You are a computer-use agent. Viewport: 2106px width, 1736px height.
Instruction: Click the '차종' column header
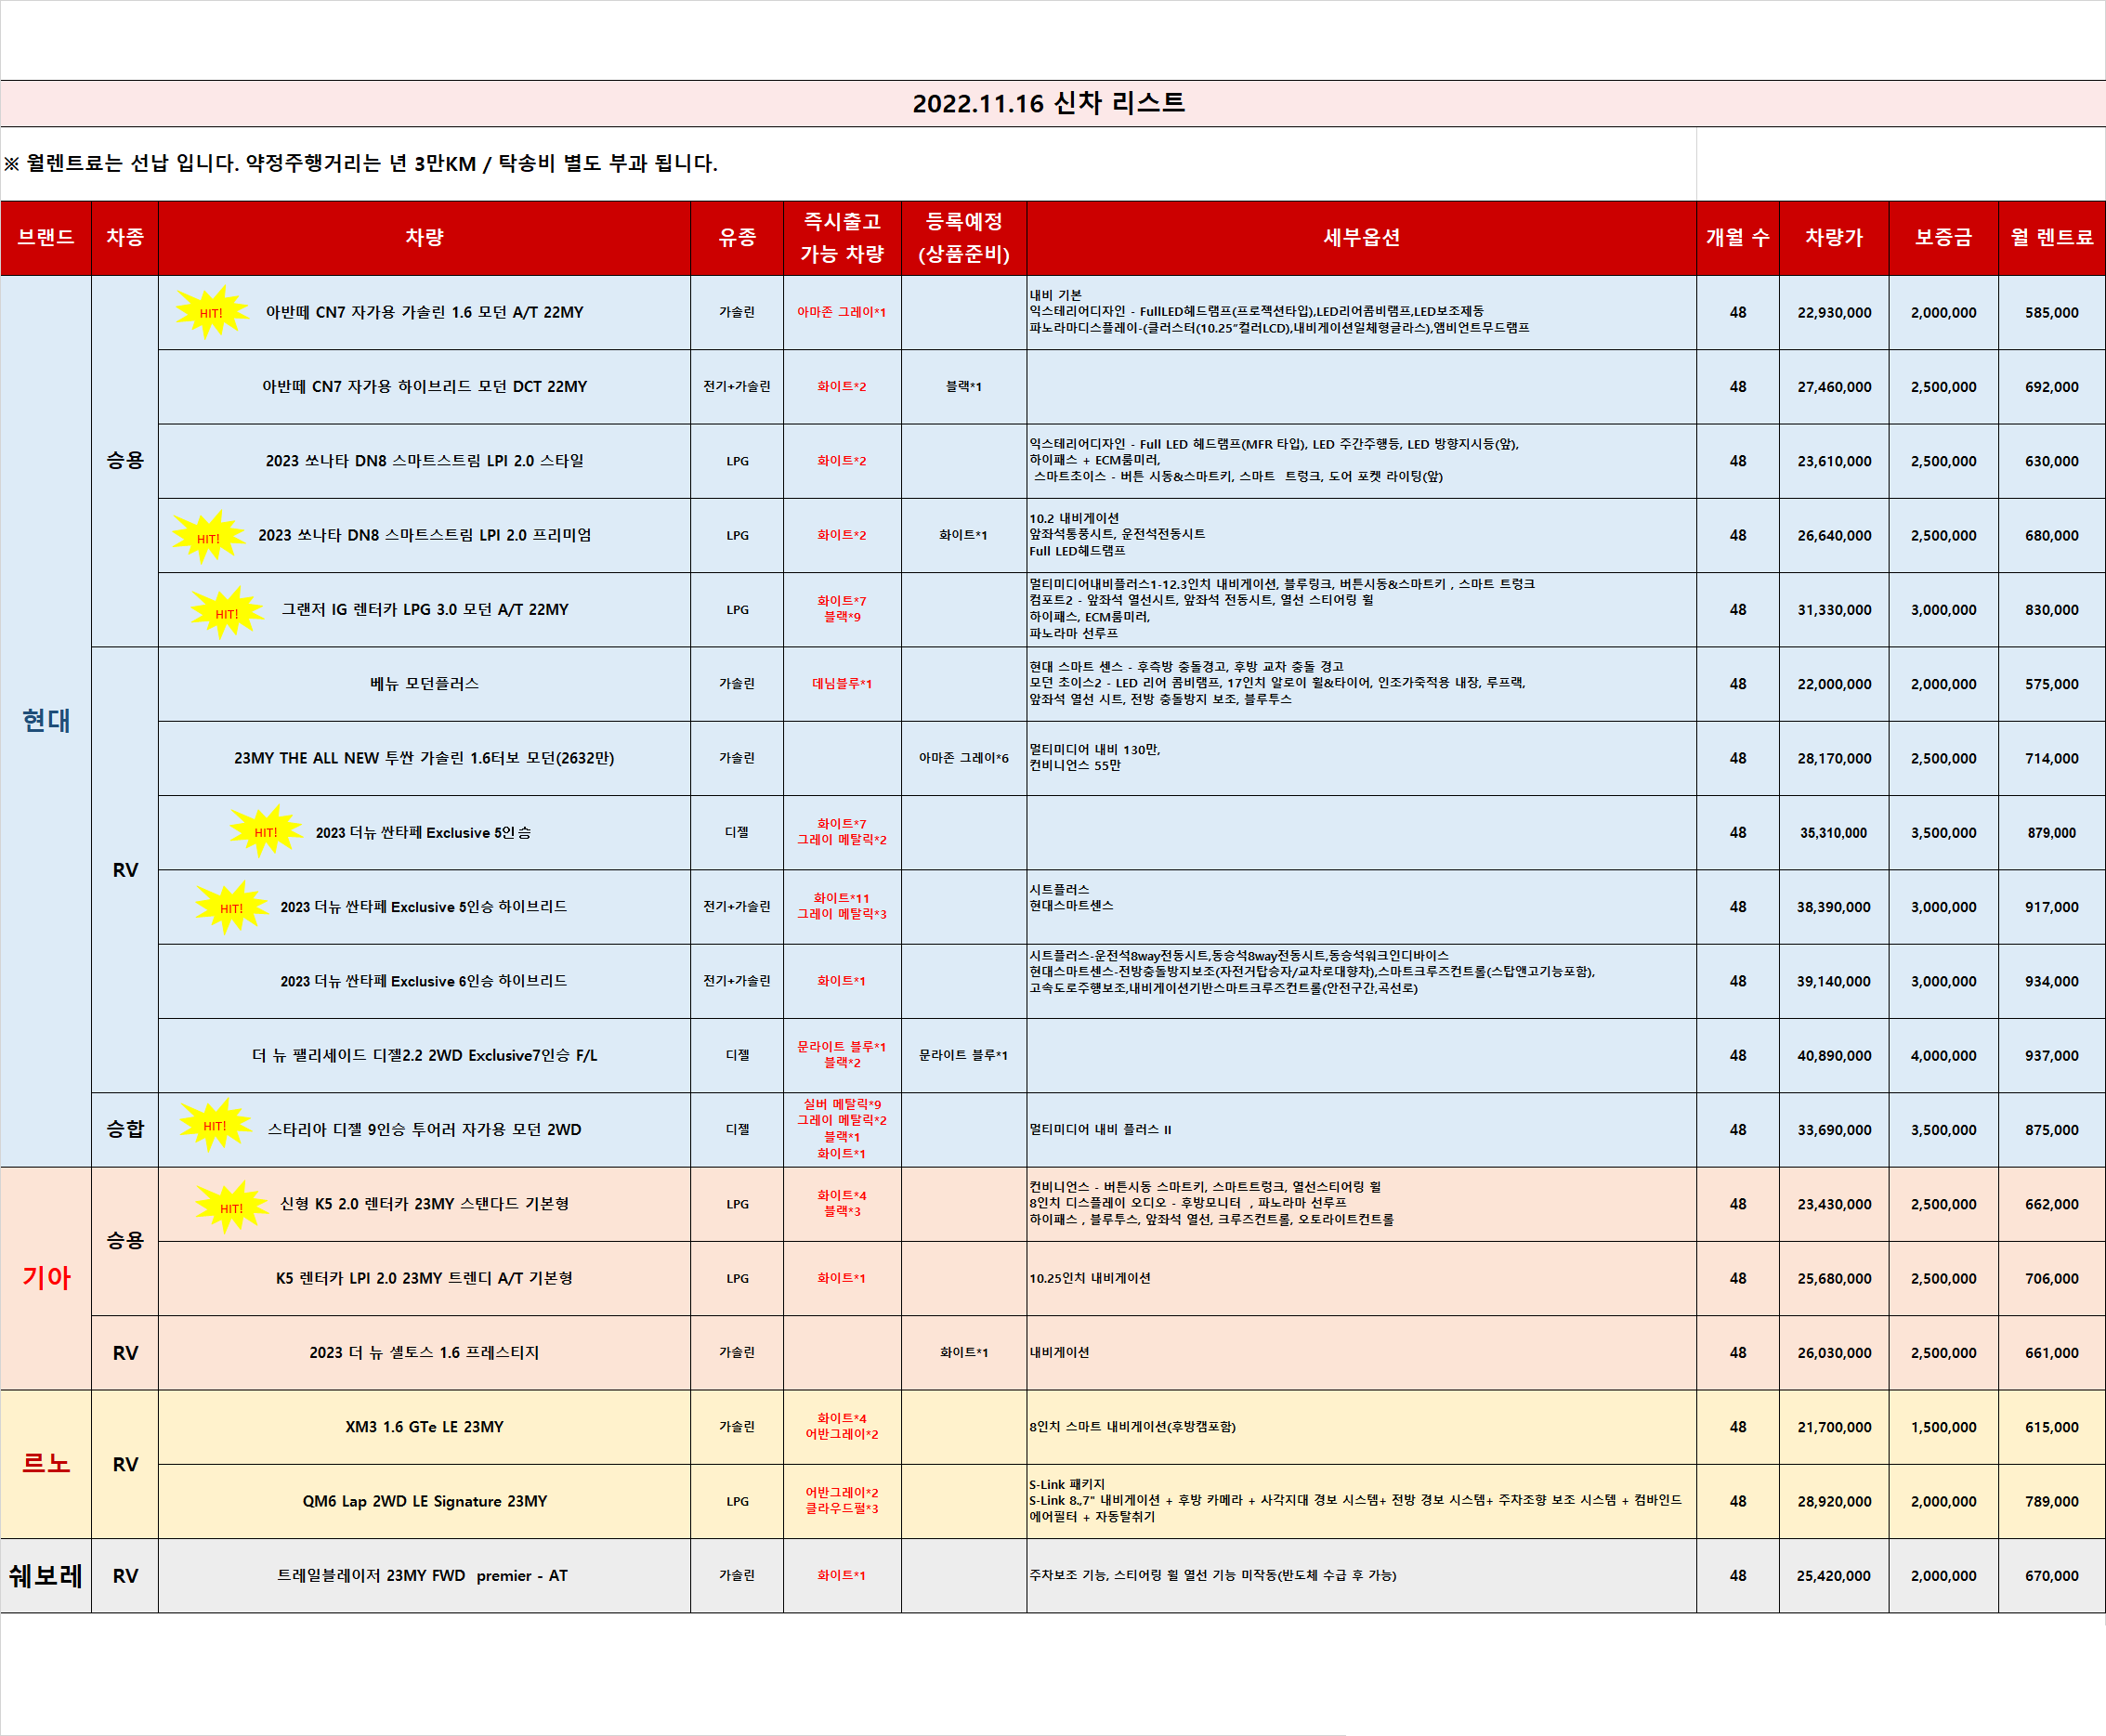[125, 238]
